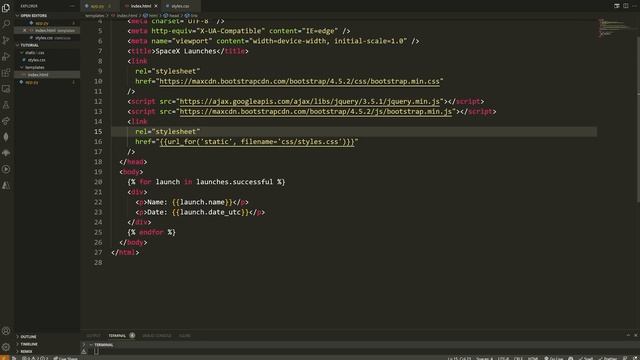Collapse the templates folder
This screenshot has height=360, width=640.
(x=47, y=67)
